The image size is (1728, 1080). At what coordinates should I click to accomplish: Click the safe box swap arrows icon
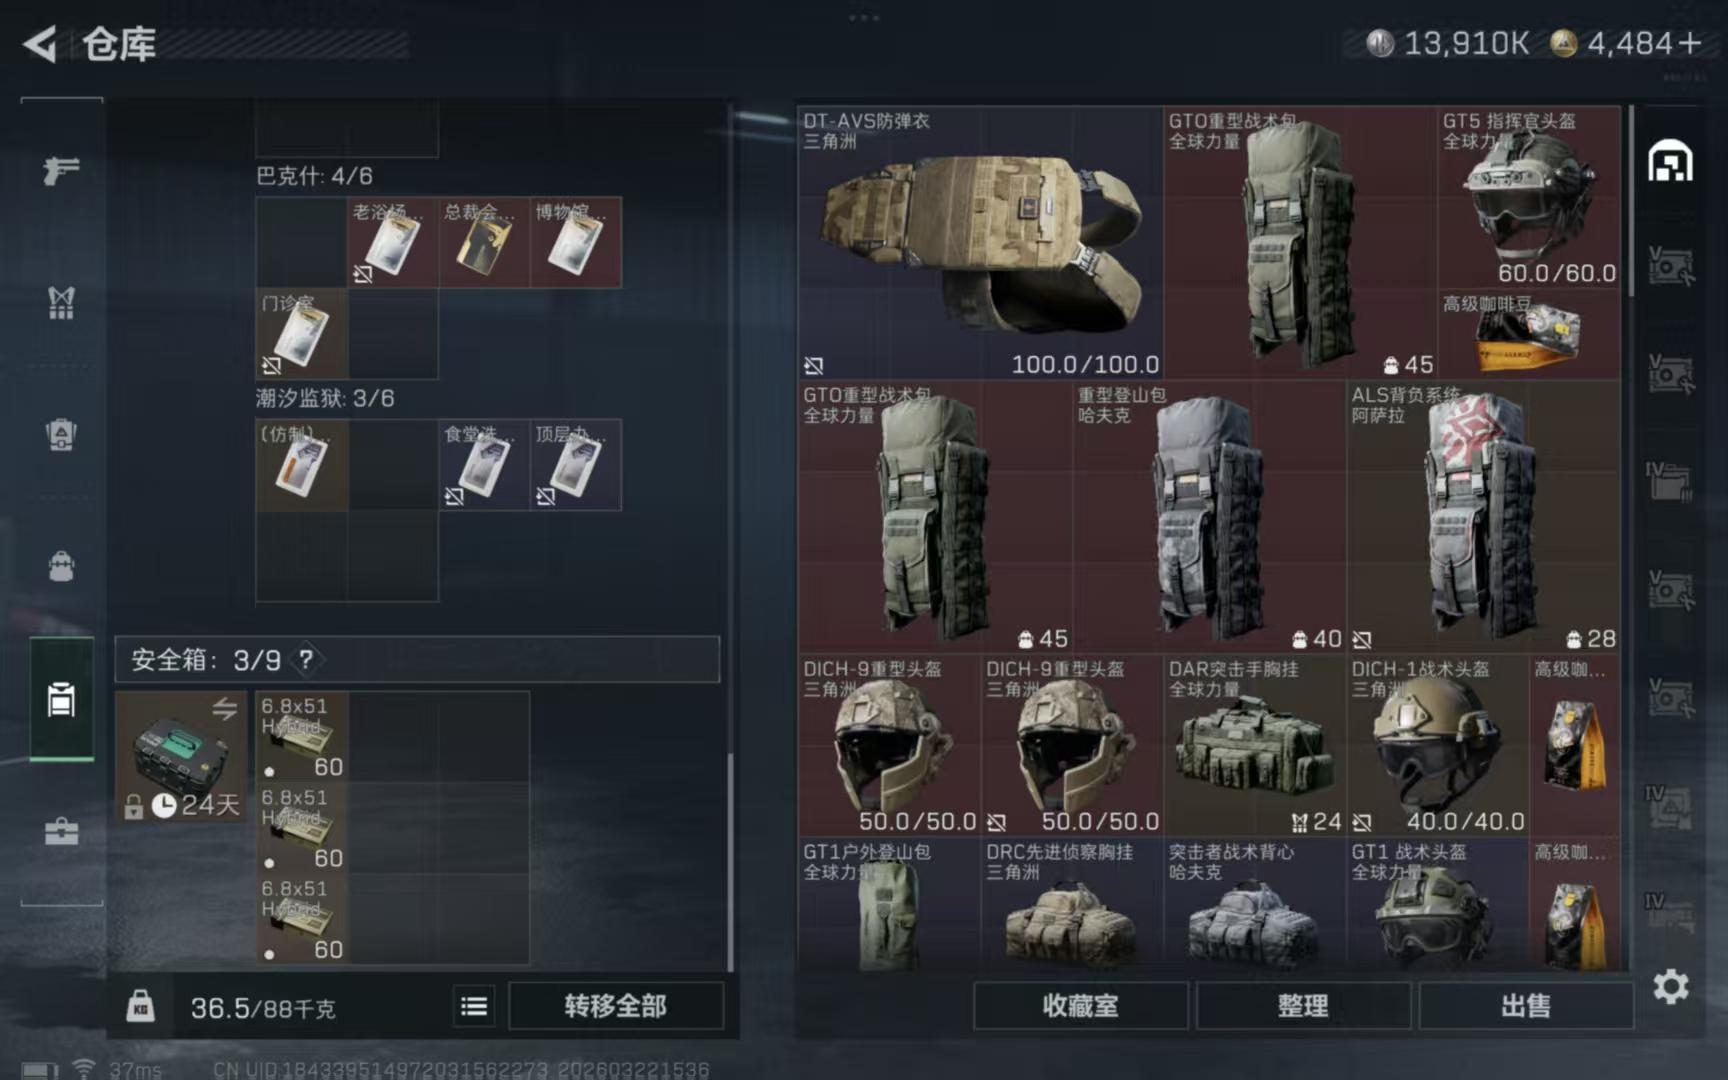[x=225, y=708]
